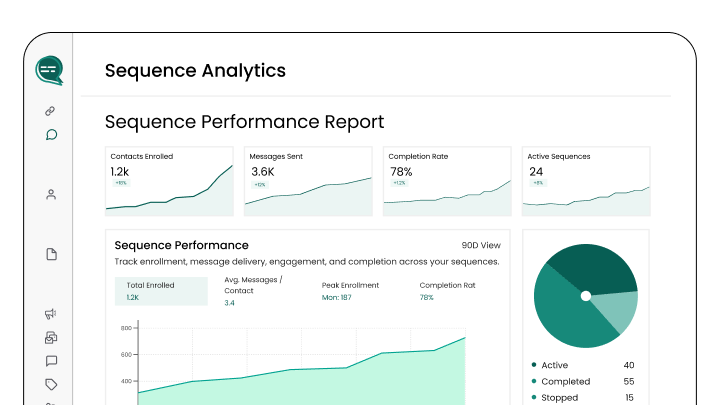Open the megaphone campaigns icon
The image size is (720, 405).
[x=51, y=314]
